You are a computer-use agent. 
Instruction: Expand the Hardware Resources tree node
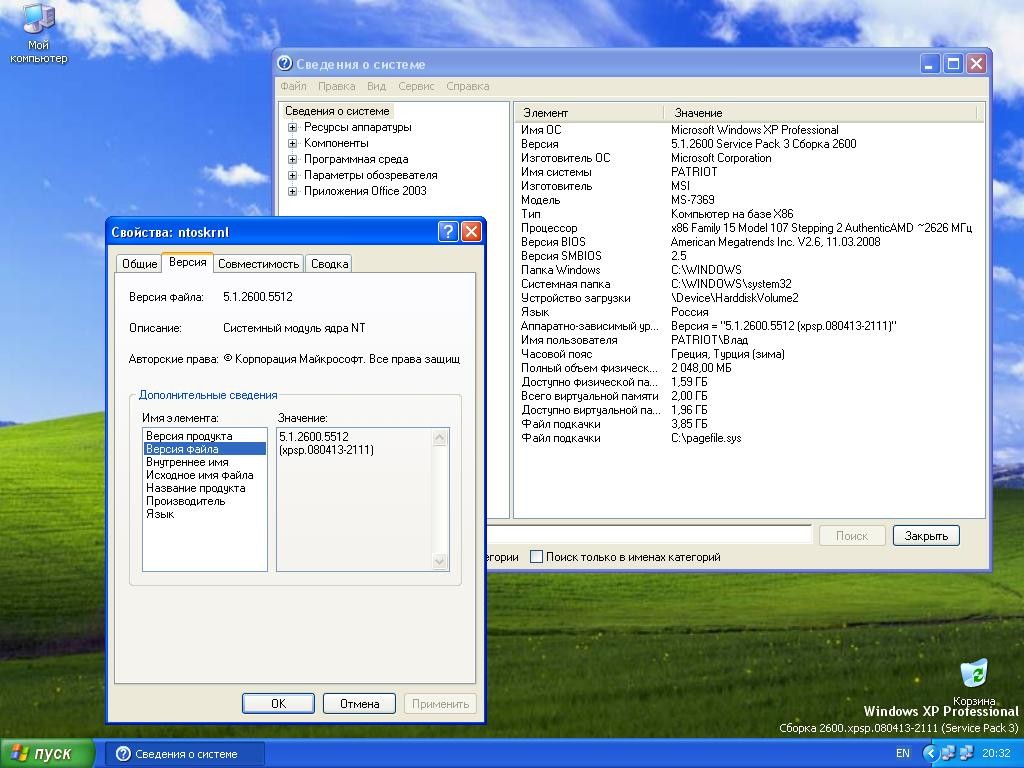pos(293,127)
